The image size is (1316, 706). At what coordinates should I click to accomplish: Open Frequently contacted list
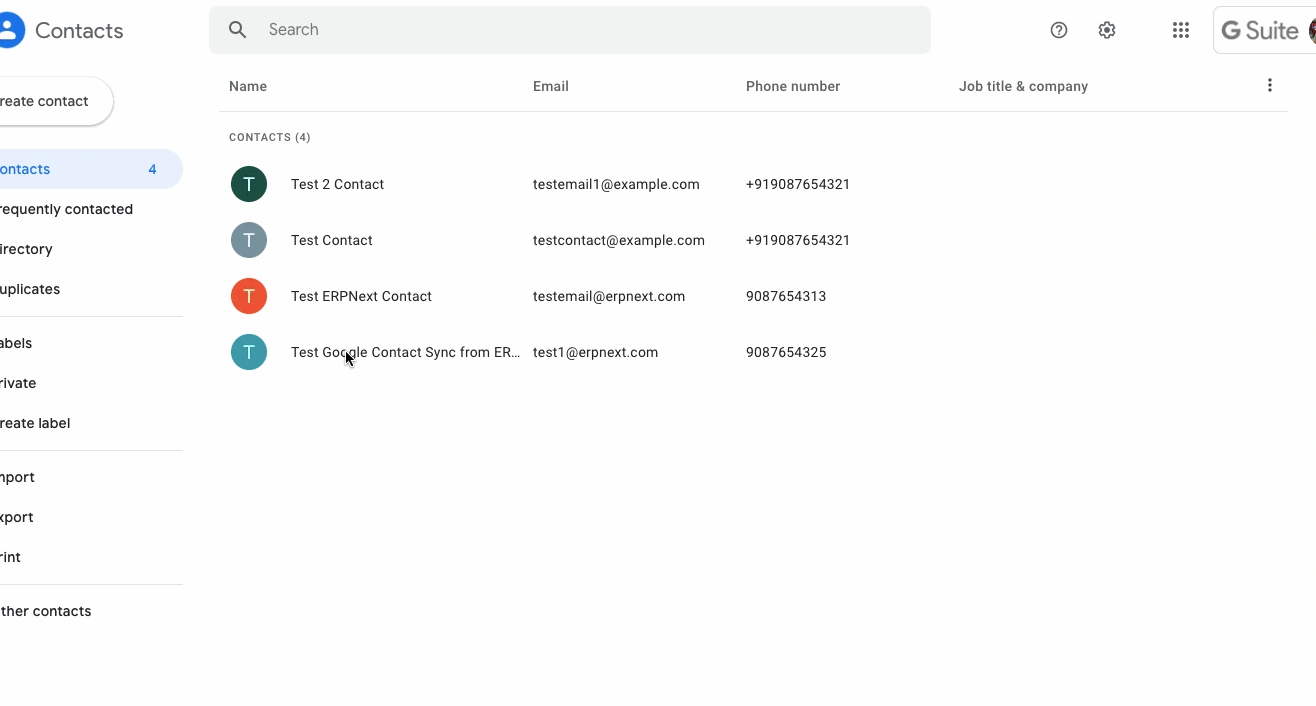(x=66, y=209)
